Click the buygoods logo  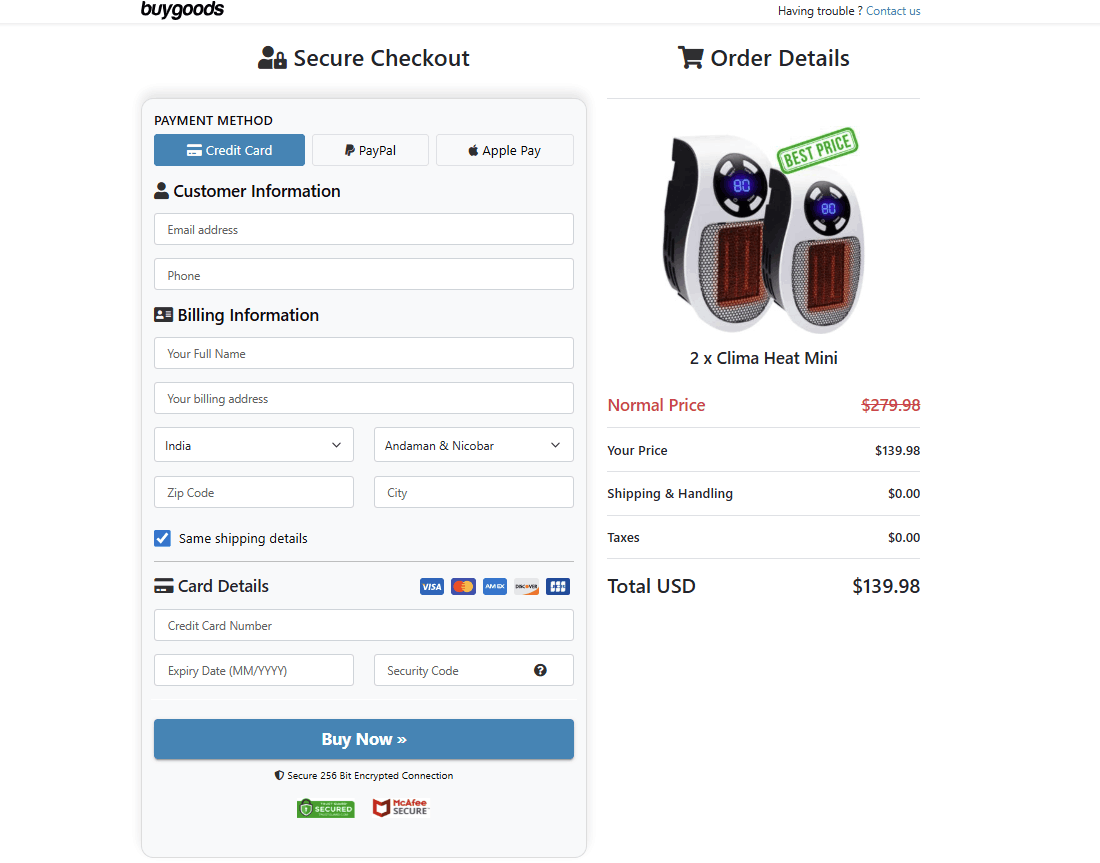tap(182, 10)
